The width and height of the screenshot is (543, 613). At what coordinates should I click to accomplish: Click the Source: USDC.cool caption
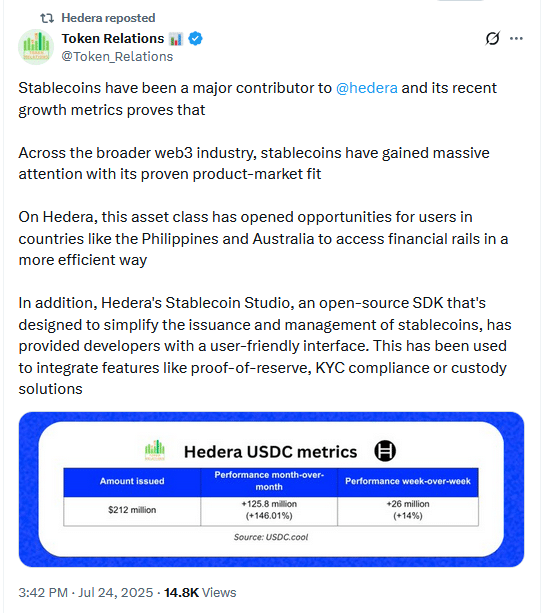271,537
